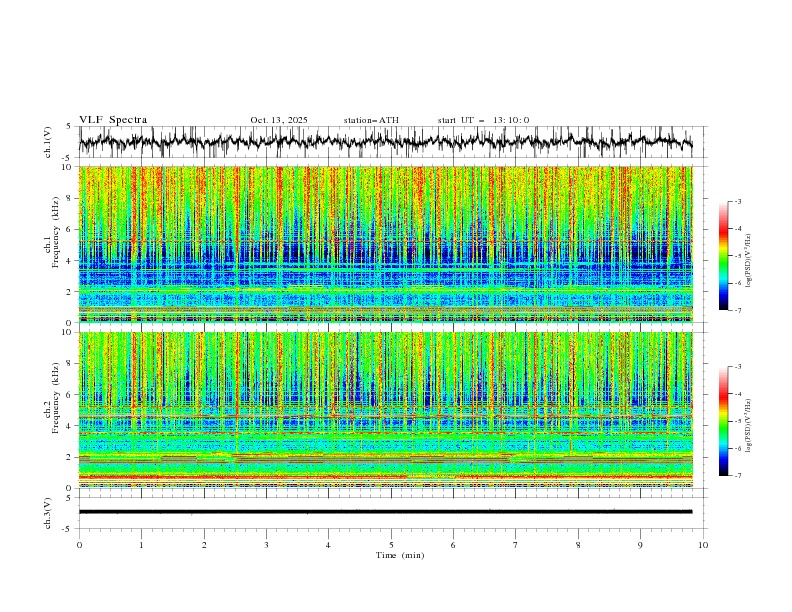Click the "VLF Spectra" title text
Screen dimensions: 792x612
[113, 120]
